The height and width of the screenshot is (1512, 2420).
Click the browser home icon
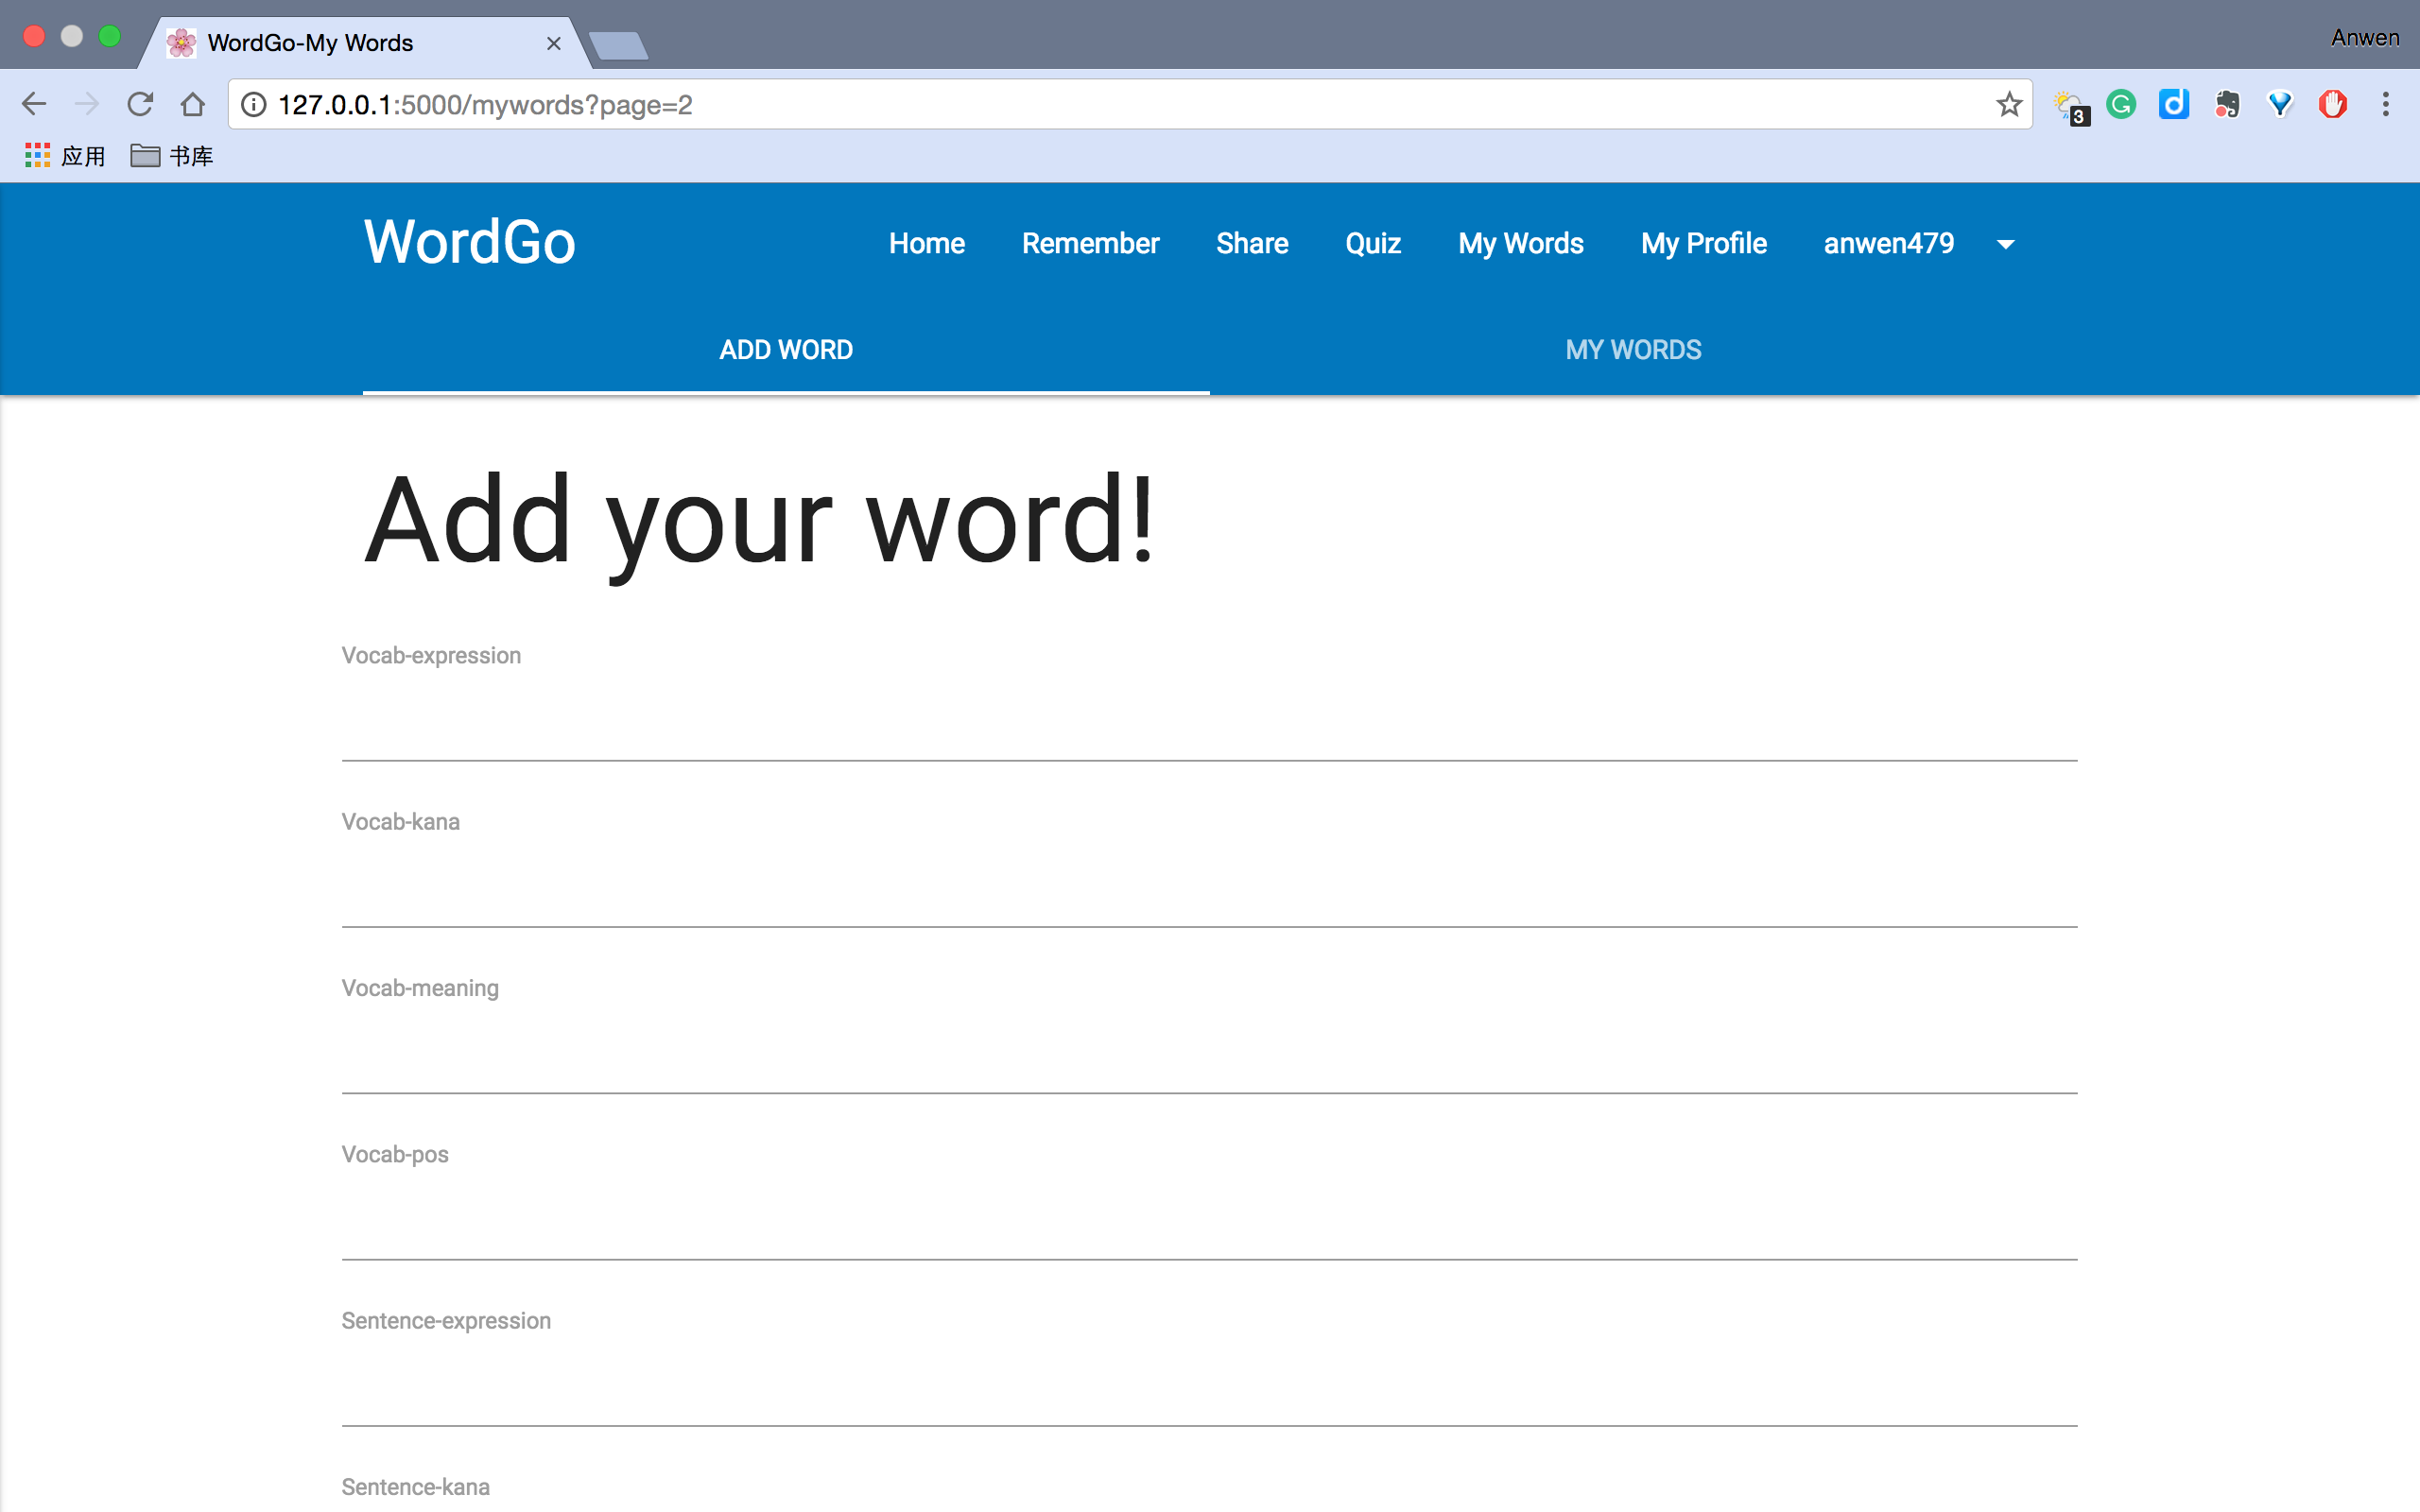[193, 104]
